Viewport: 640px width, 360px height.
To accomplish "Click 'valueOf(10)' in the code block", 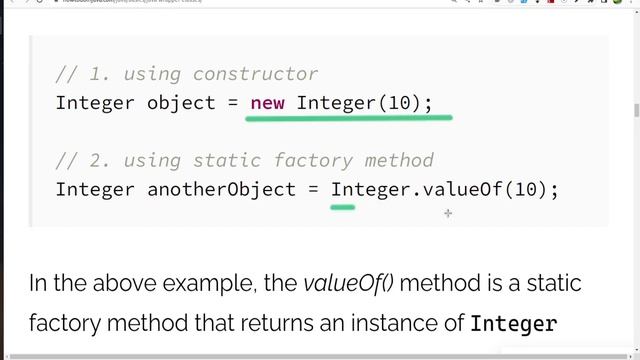I will [x=484, y=190].
